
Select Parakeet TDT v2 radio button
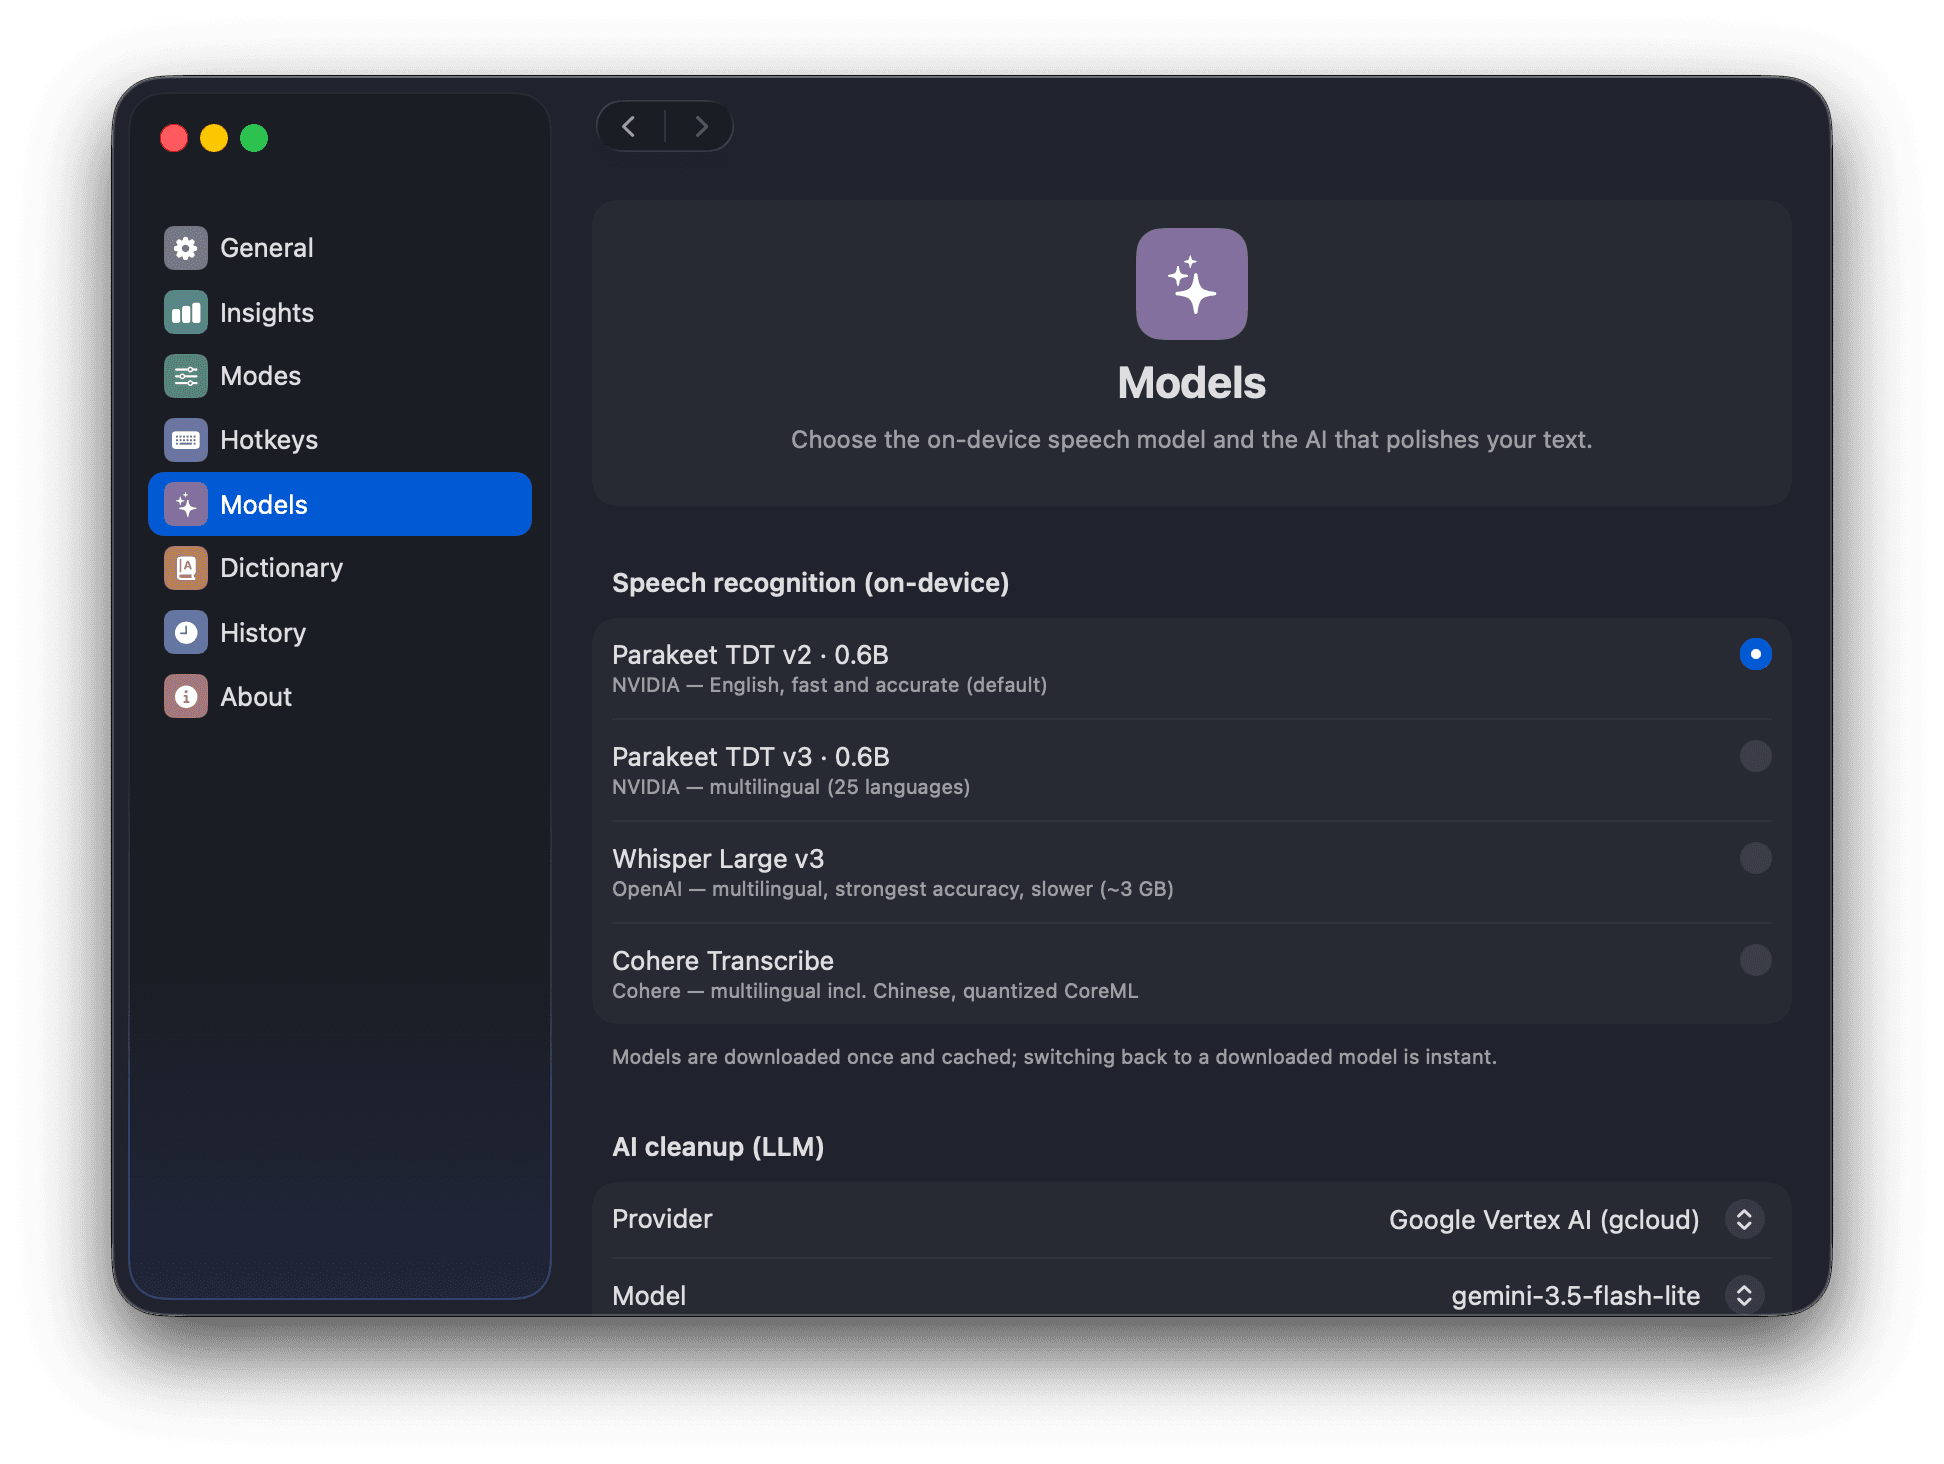(x=1756, y=654)
